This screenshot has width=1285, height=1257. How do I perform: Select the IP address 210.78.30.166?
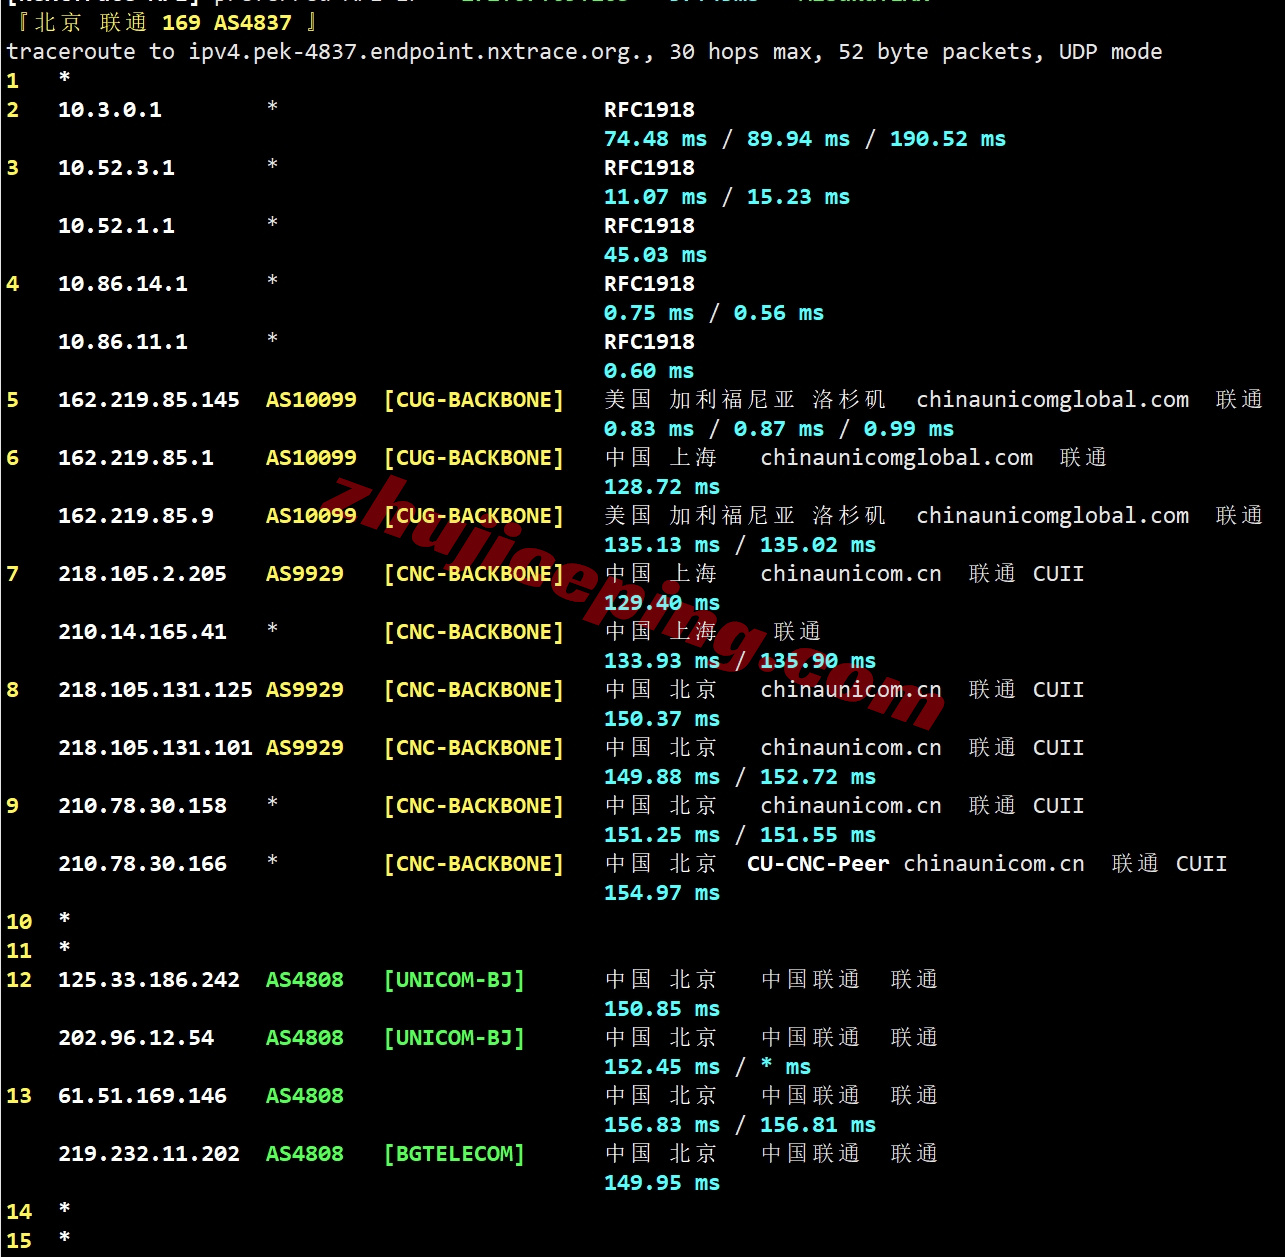142,864
